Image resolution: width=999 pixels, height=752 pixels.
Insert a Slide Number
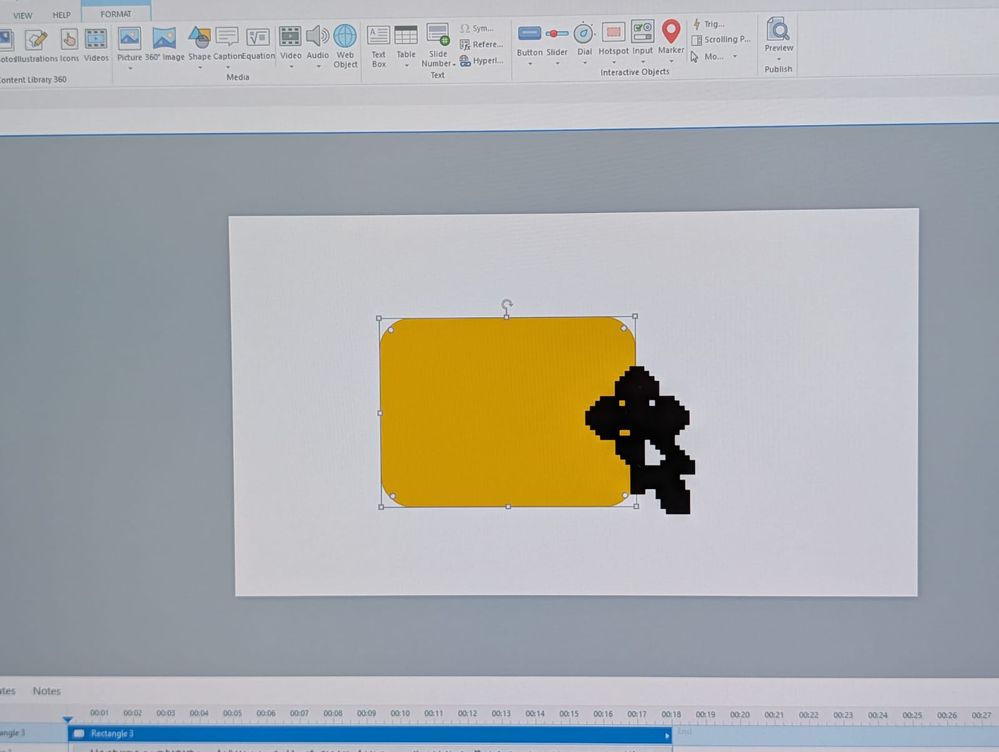coord(438,45)
